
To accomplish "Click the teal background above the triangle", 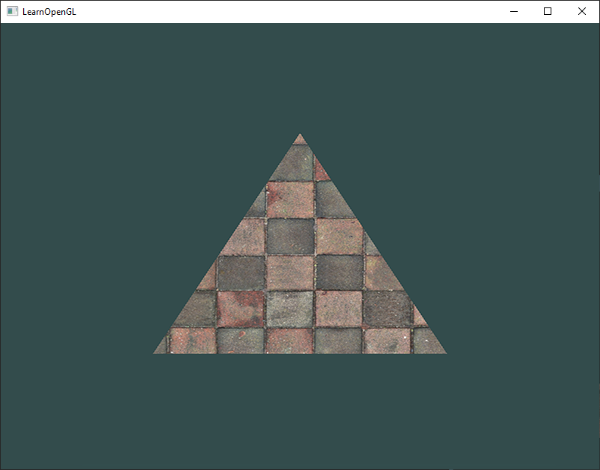I will click(x=300, y=77).
